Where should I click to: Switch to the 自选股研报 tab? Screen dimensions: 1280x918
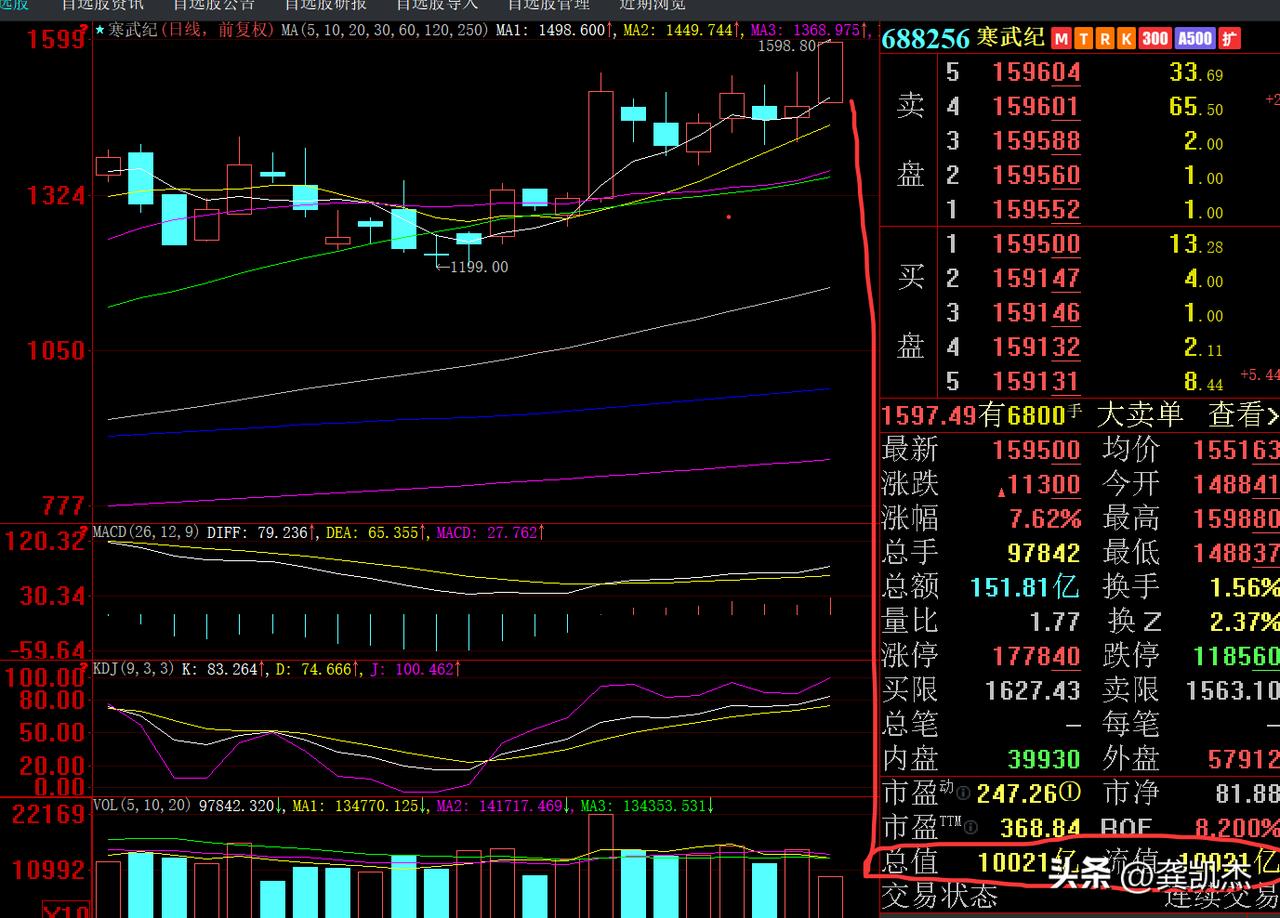coord(325,4)
